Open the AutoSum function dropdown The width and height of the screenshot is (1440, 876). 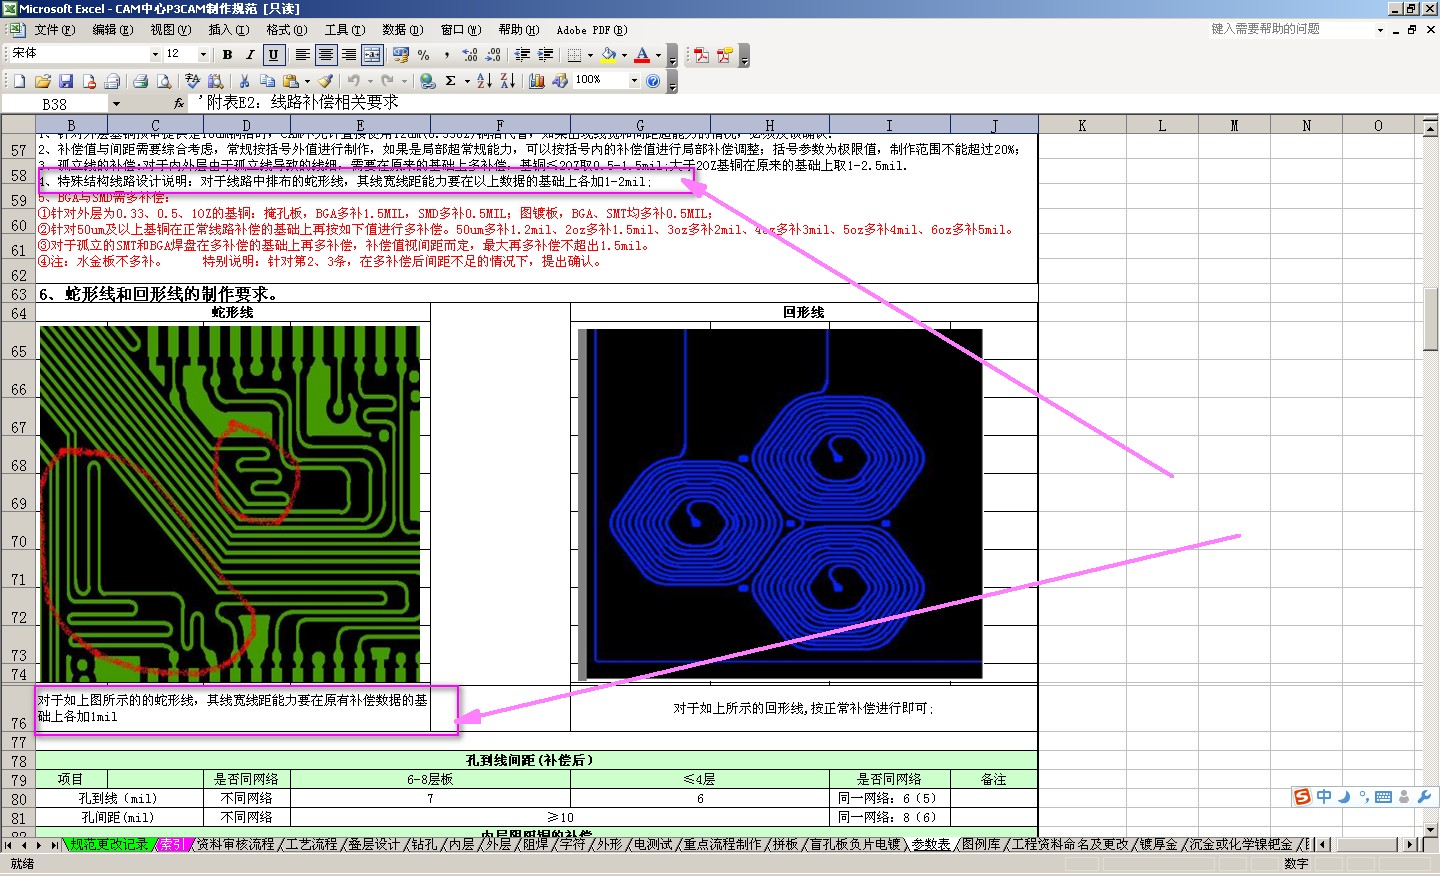(467, 81)
